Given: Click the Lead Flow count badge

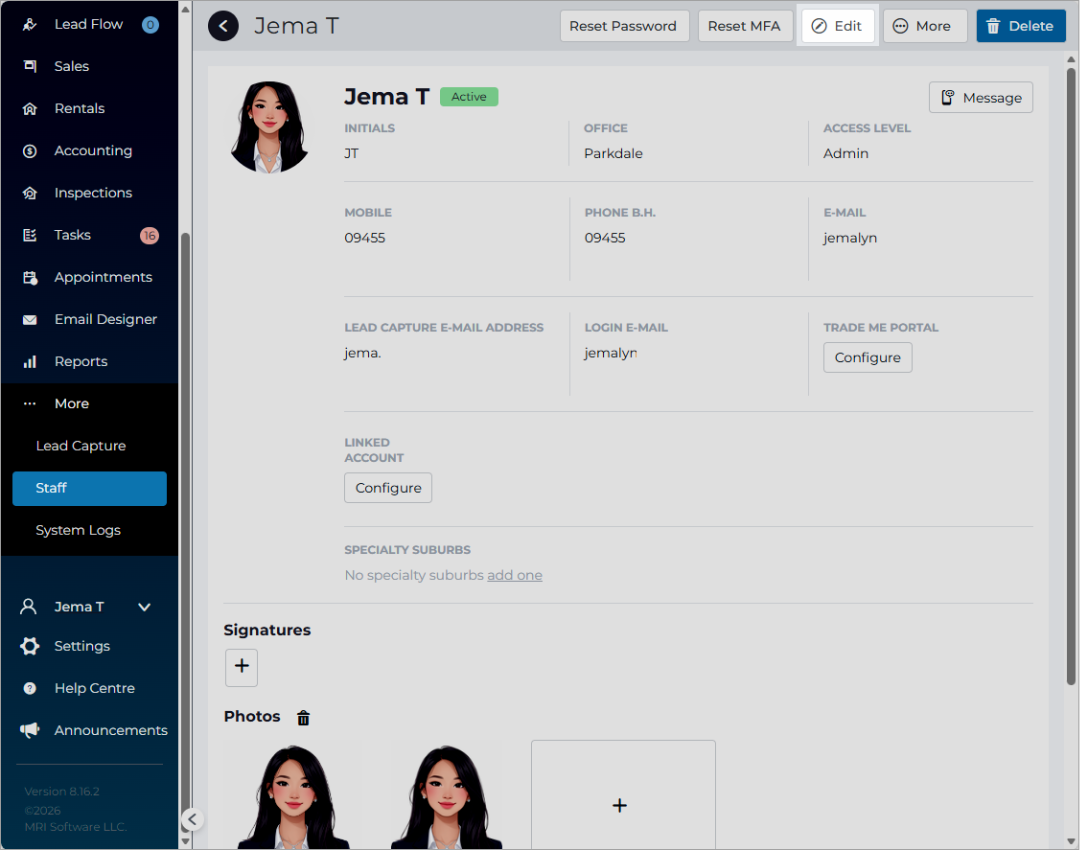Looking at the screenshot, I should (150, 25).
